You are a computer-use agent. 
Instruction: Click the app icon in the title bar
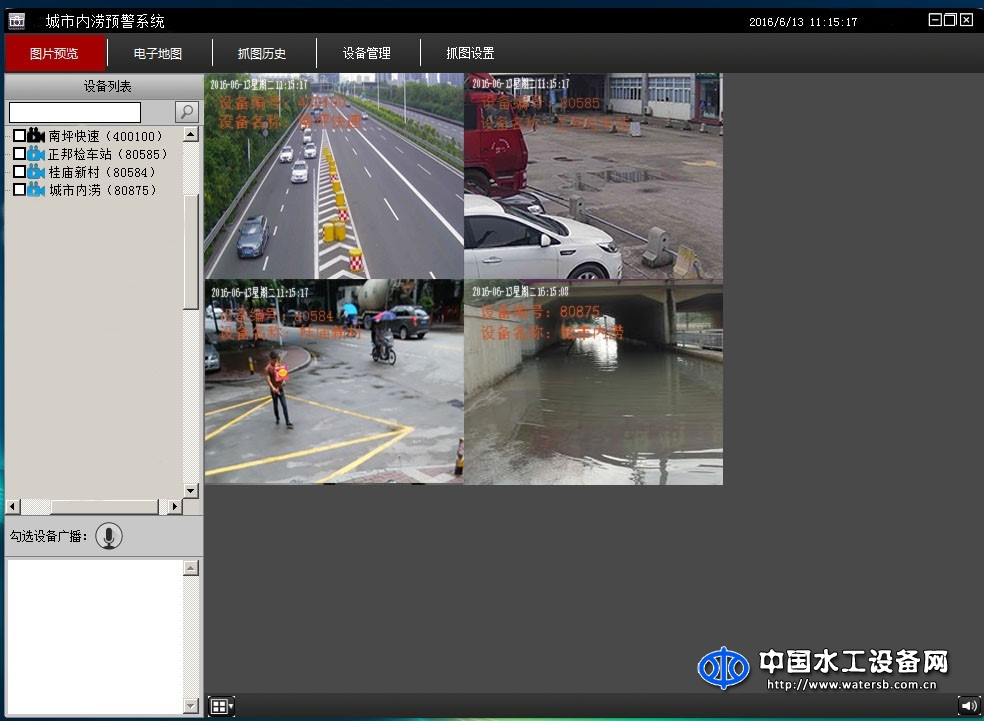[16, 21]
